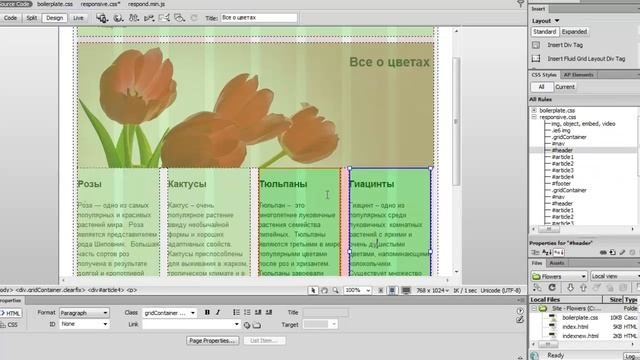Click the desktop size icon in status bar
The image size is (640, 360).
coord(406,290)
